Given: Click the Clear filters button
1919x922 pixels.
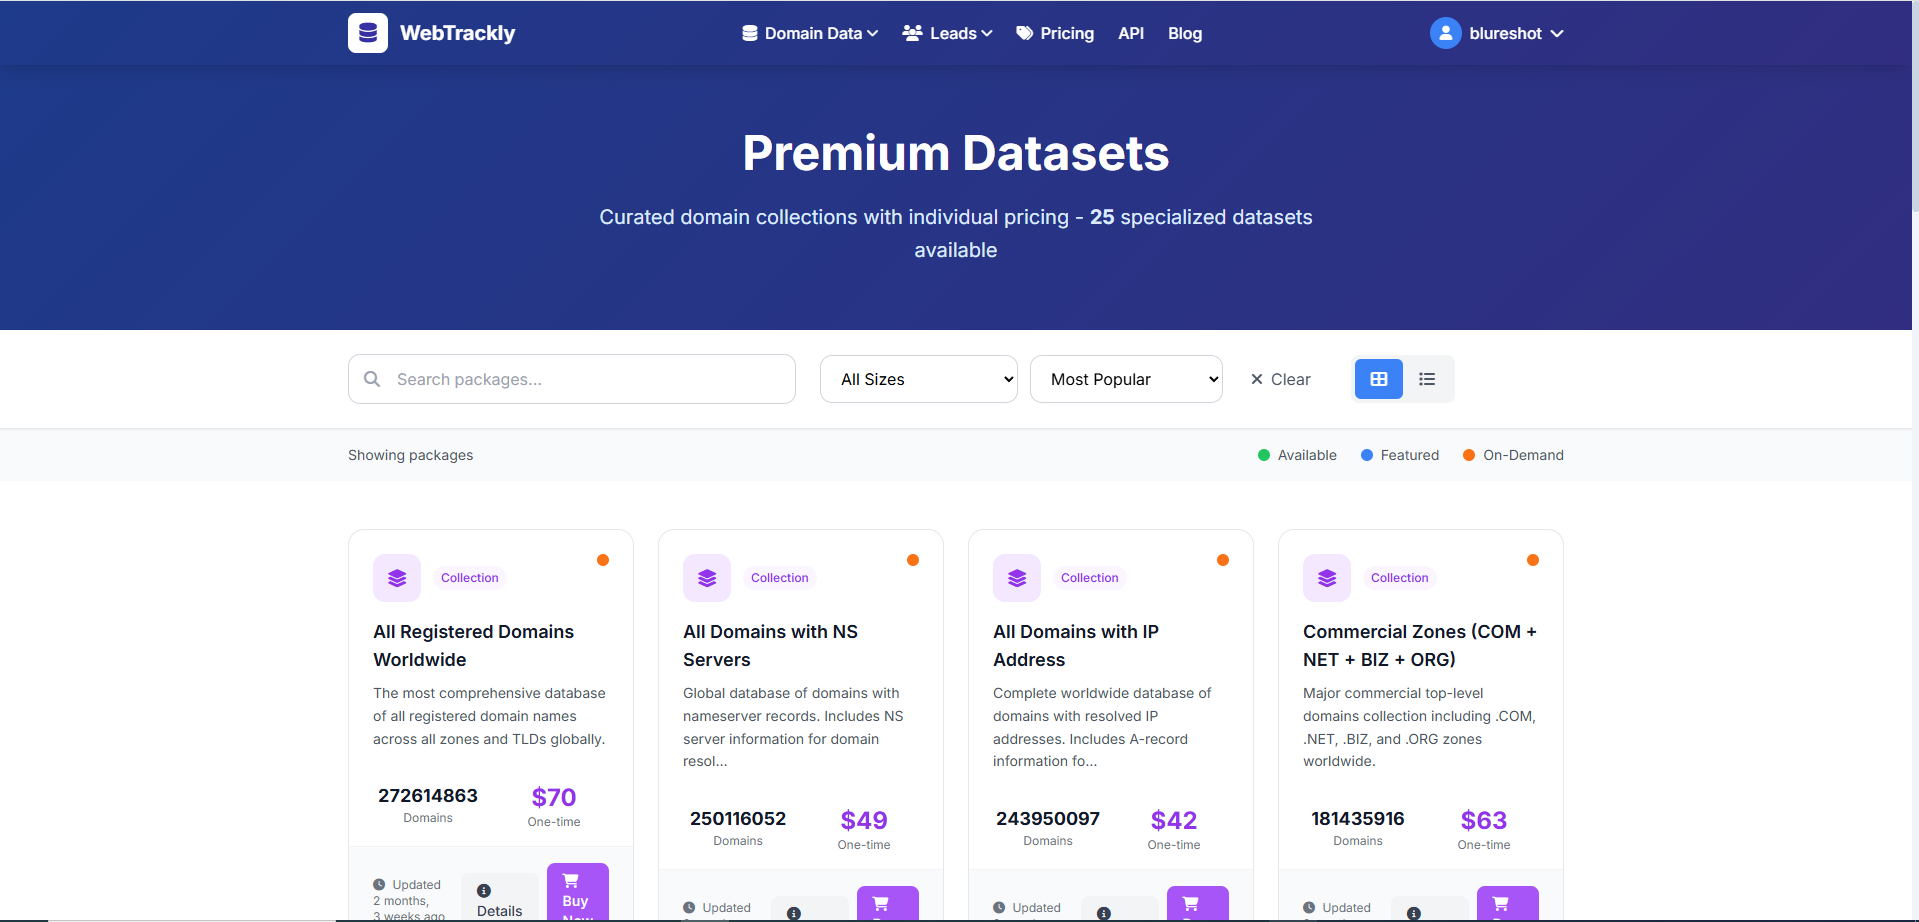Looking at the screenshot, I should [1280, 379].
